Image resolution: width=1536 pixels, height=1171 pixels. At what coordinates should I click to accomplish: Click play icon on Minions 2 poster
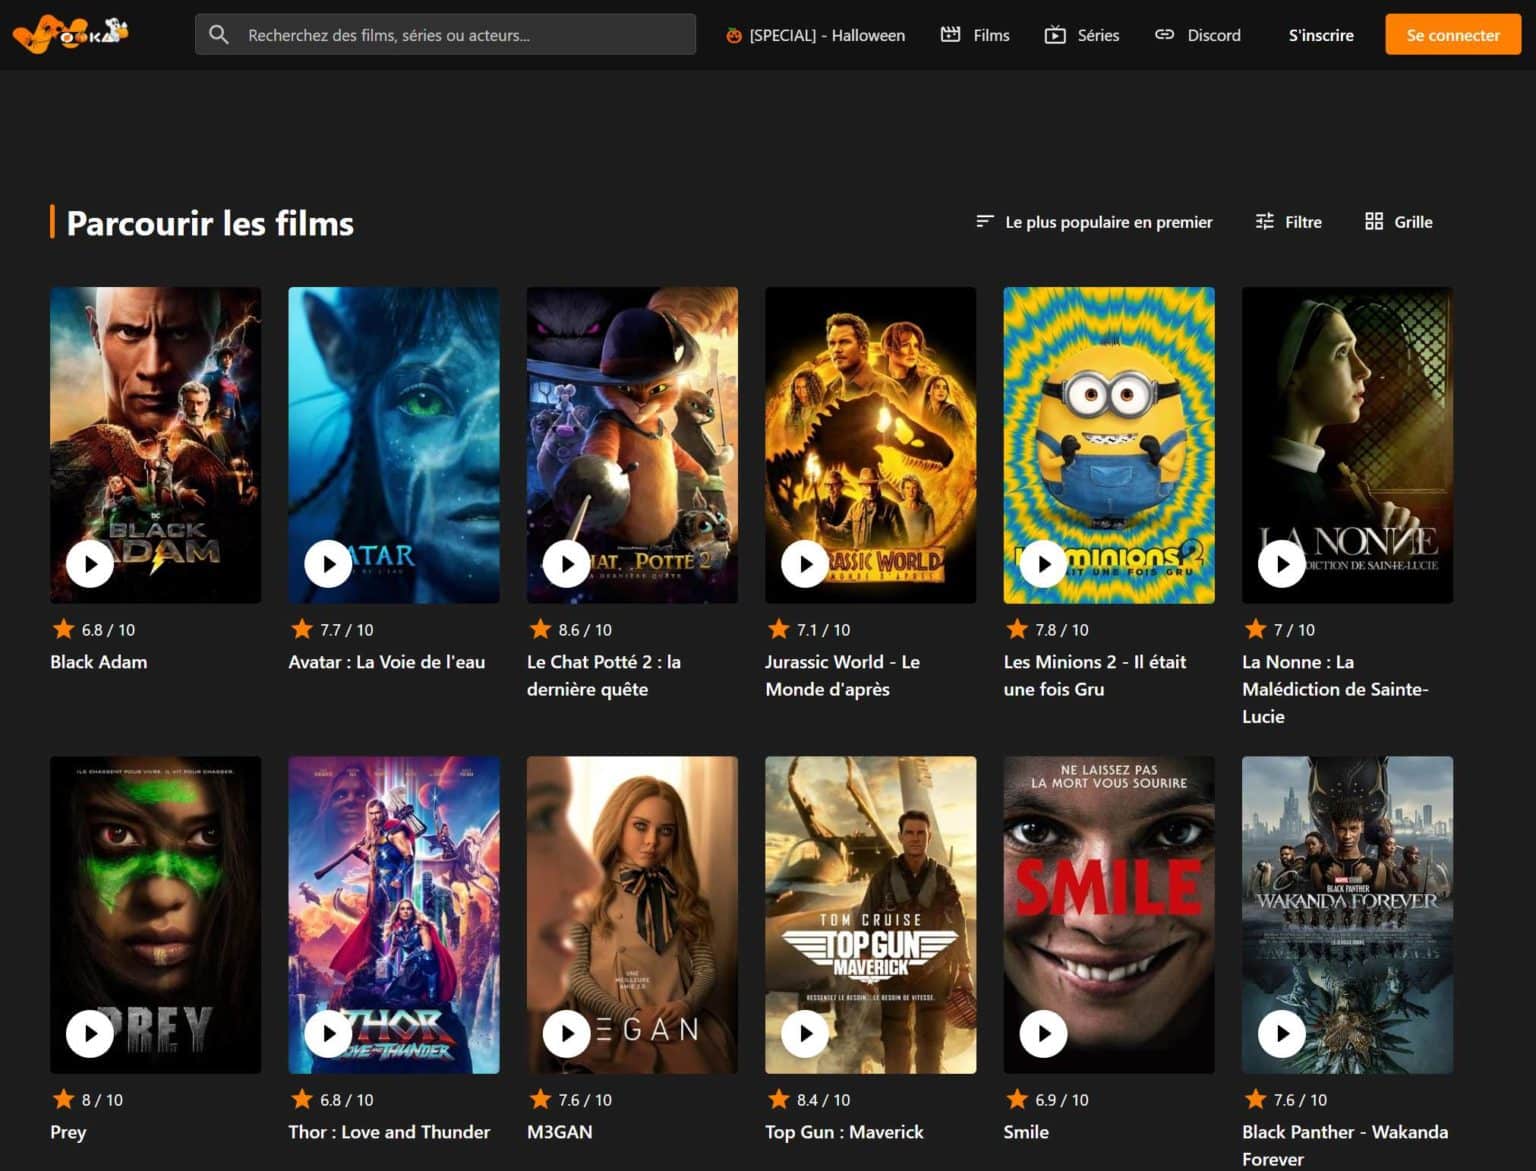[1043, 564]
